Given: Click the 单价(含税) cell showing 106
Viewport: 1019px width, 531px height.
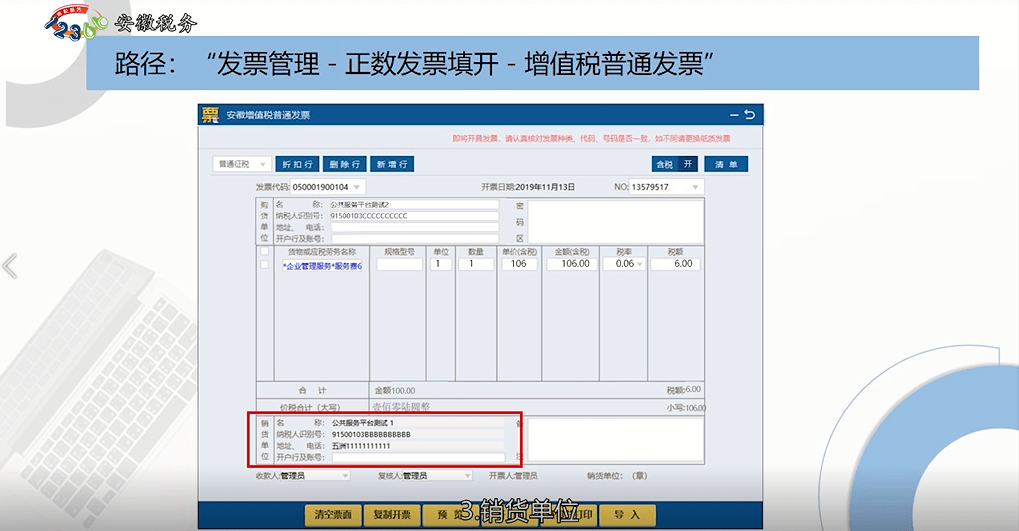Looking at the screenshot, I should (x=519, y=264).
